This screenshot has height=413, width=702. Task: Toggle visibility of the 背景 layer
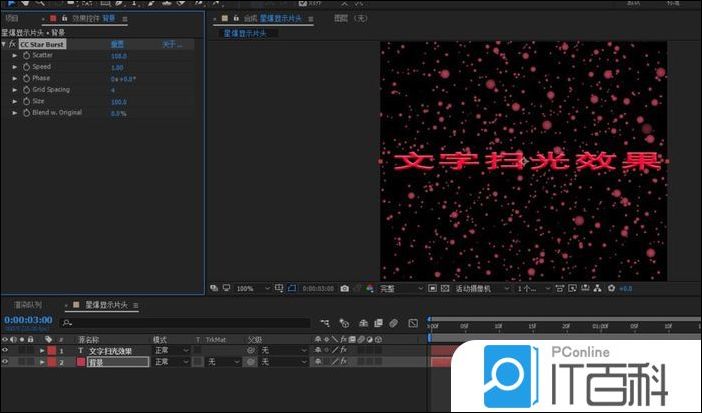coord(5,362)
